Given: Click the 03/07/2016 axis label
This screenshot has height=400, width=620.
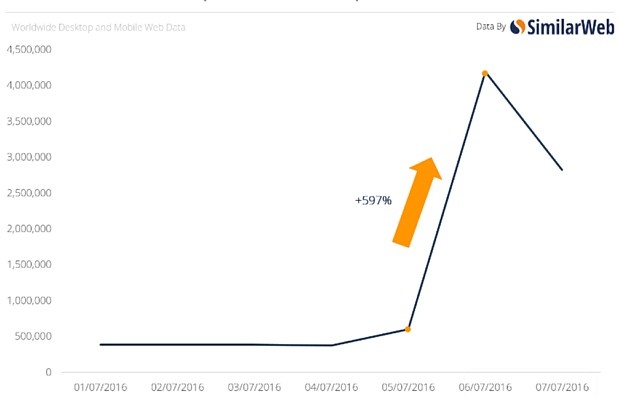Looking at the screenshot, I should (x=254, y=386).
